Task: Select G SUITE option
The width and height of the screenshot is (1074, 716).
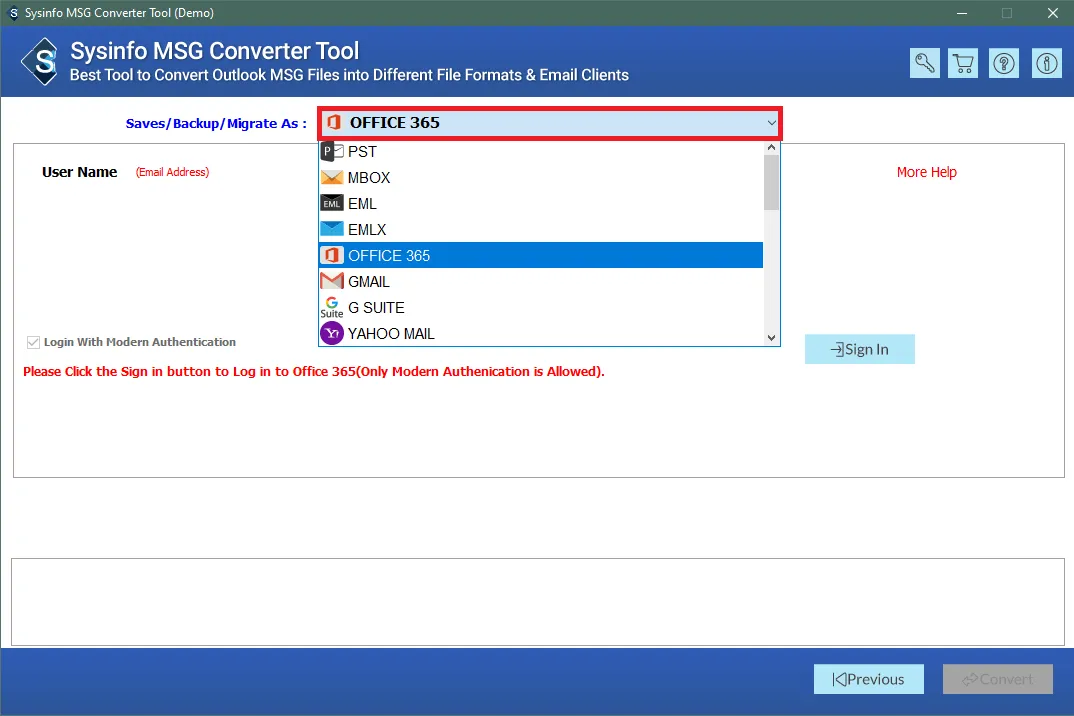Action: point(376,308)
